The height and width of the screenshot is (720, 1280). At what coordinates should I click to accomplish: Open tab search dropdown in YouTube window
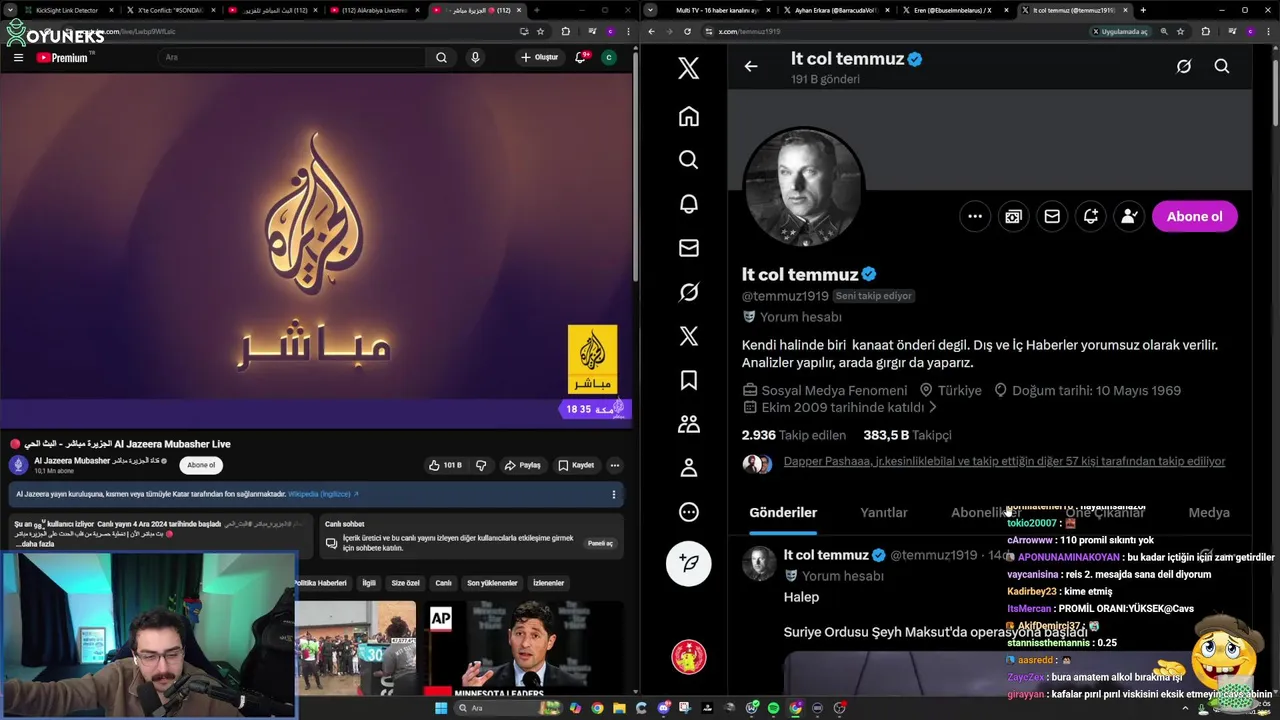[10, 10]
